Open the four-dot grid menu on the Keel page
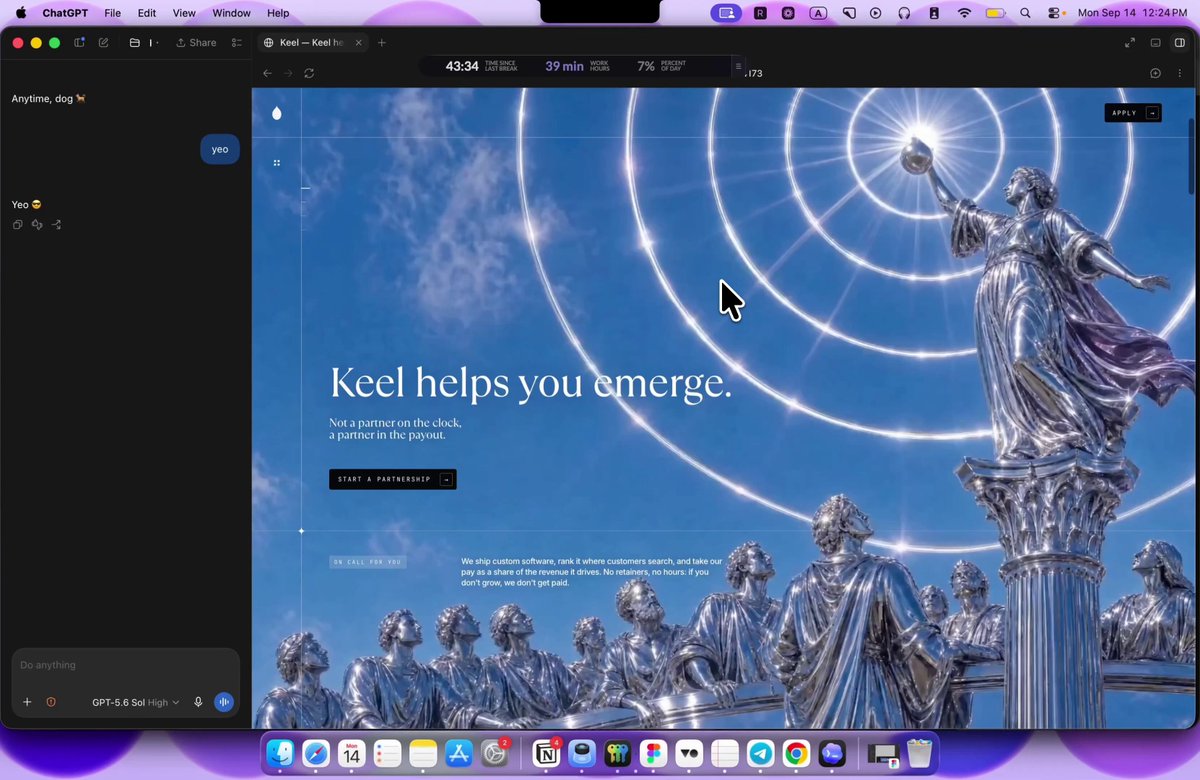This screenshot has height=780, width=1200. [x=277, y=163]
